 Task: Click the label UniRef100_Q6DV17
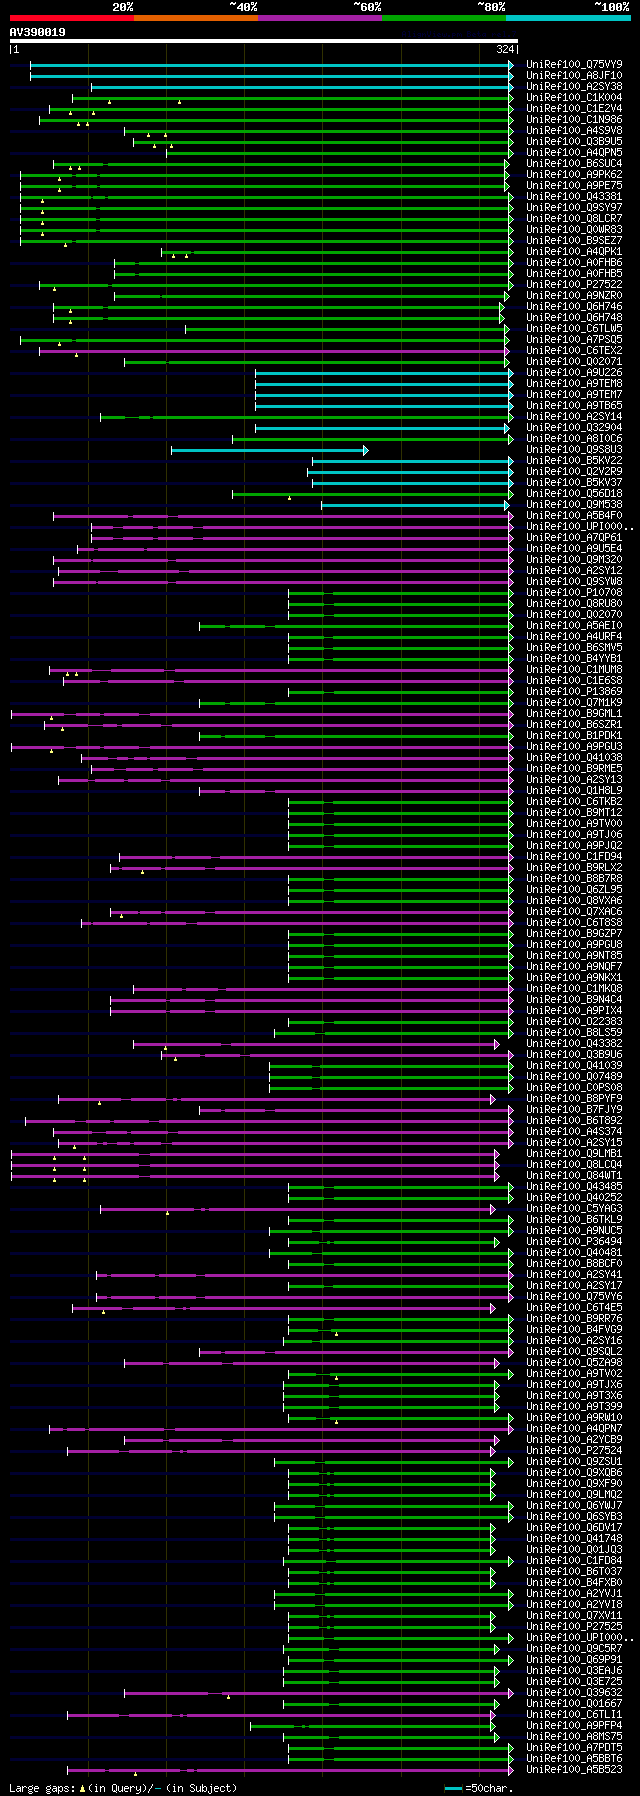[574, 1527]
